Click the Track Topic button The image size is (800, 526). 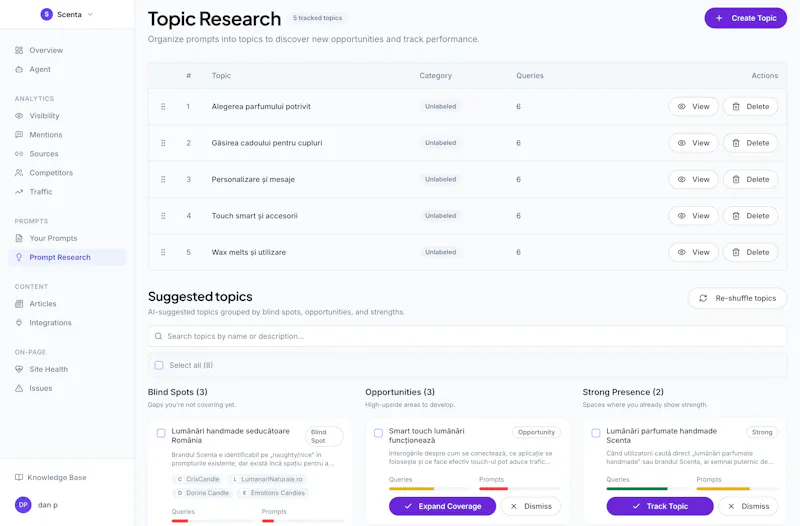click(x=660, y=506)
